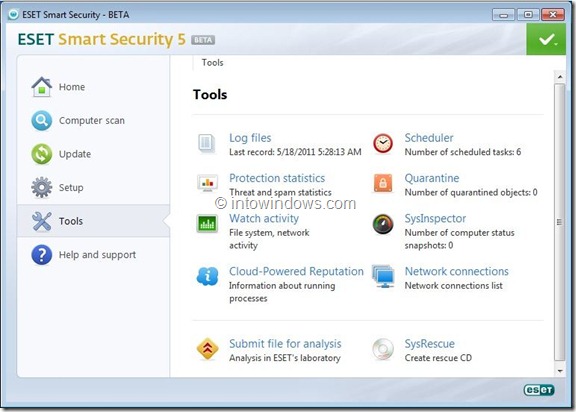Click the ESET logo at bottom right
576x412 pixels.
539,390
